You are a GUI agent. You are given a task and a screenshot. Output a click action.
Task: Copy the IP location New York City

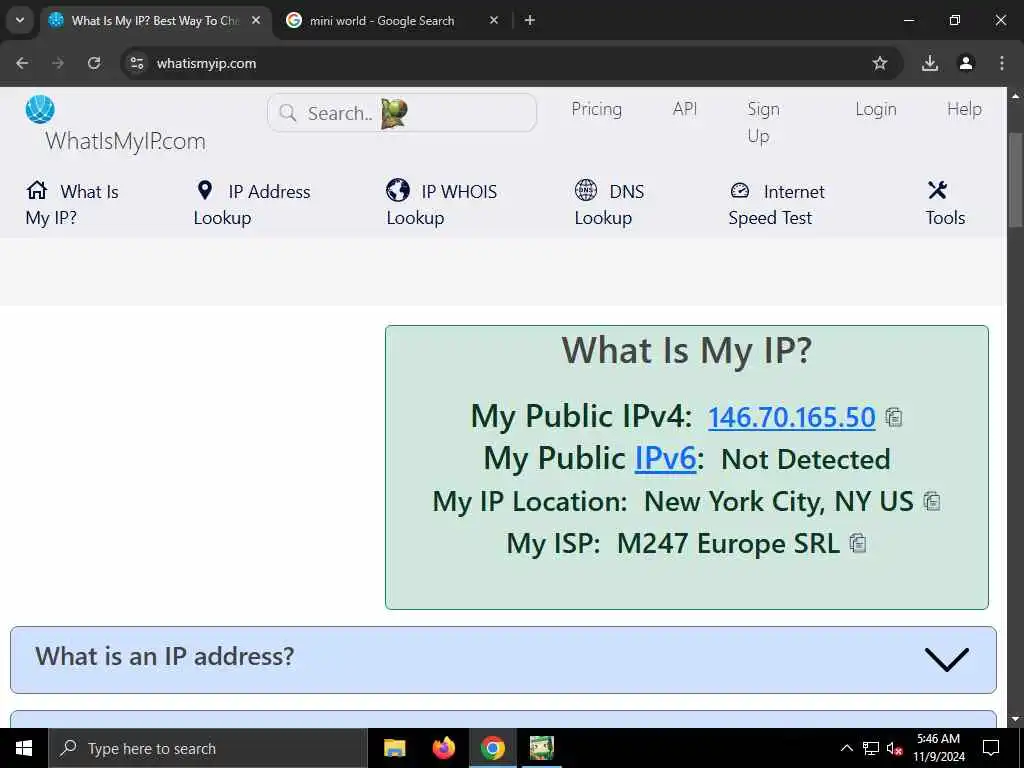tap(932, 501)
